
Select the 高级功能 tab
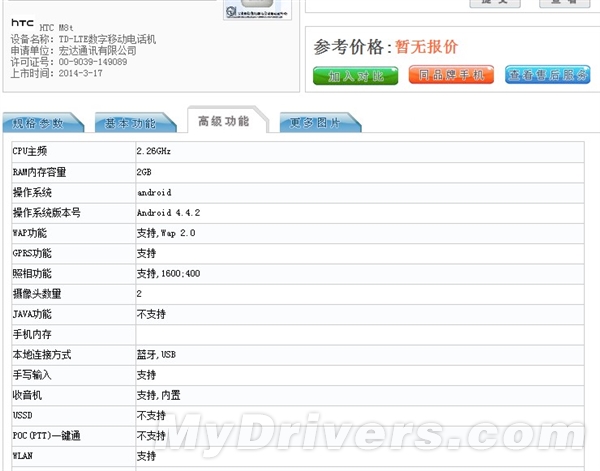pyautogui.click(x=223, y=121)
